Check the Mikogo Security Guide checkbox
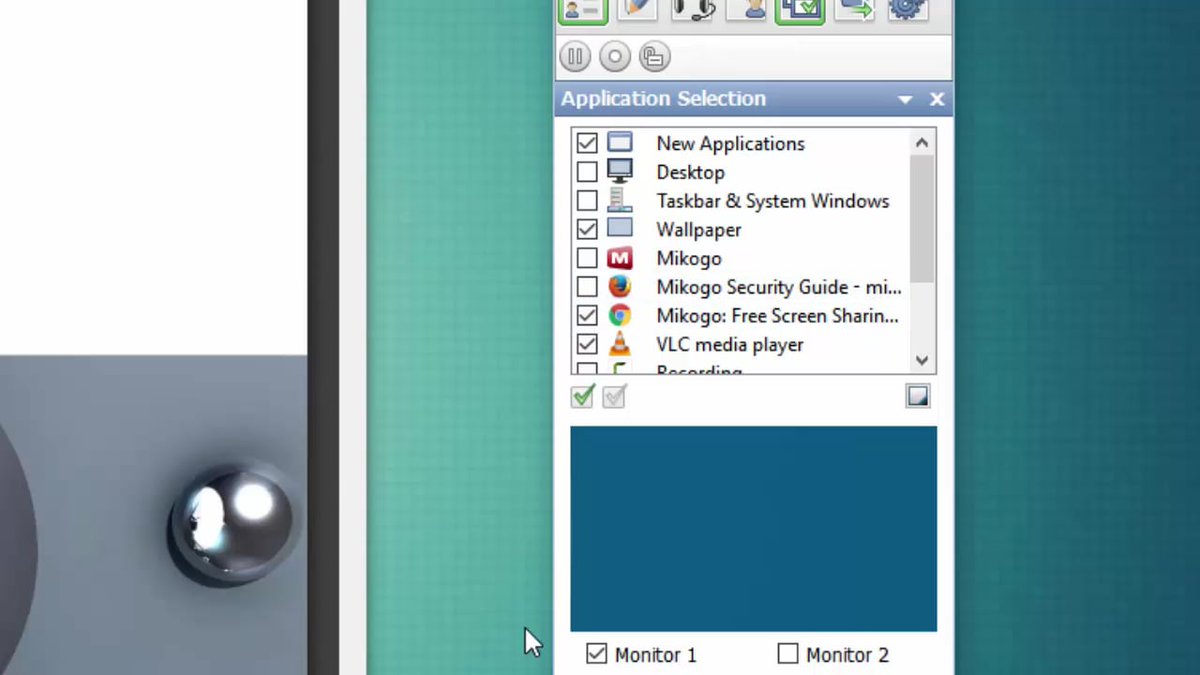This screenshot has width=1200, height=675. coord(587,287)
